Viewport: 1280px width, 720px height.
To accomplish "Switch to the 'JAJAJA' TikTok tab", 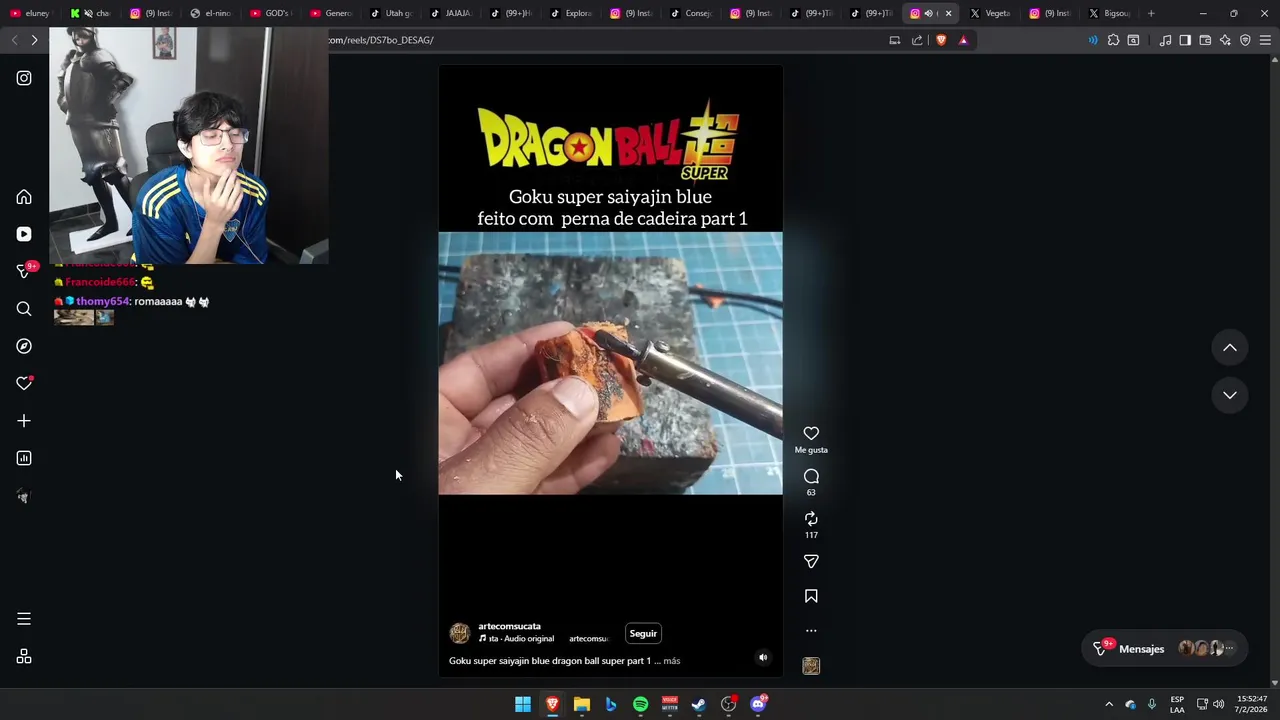I will coord(450,13).
